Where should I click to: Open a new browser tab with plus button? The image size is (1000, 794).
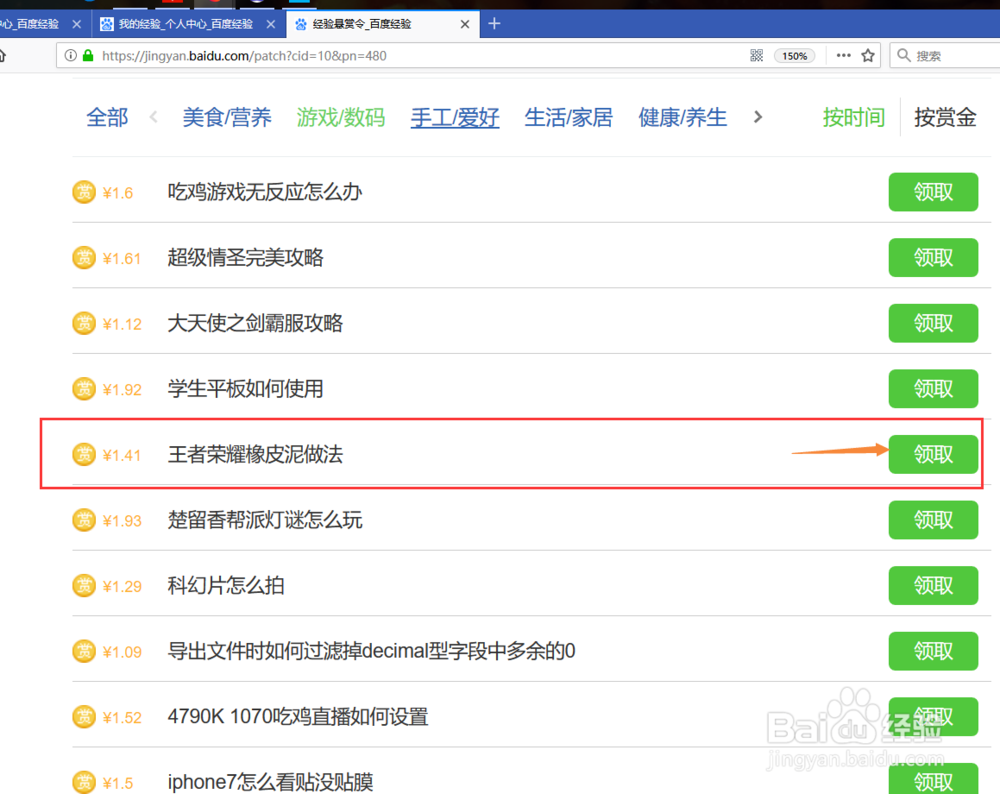[494, 24]
